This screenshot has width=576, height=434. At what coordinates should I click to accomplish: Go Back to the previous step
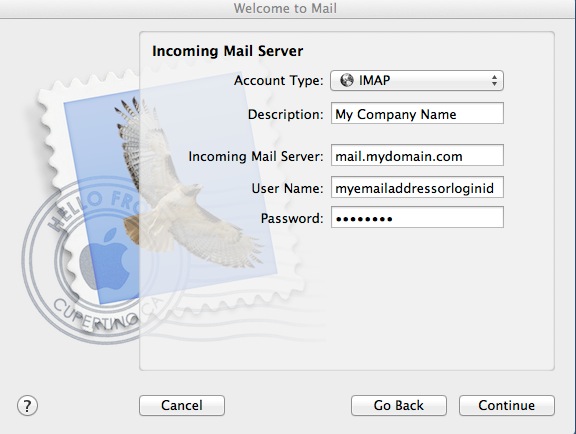tap(399, 405)
